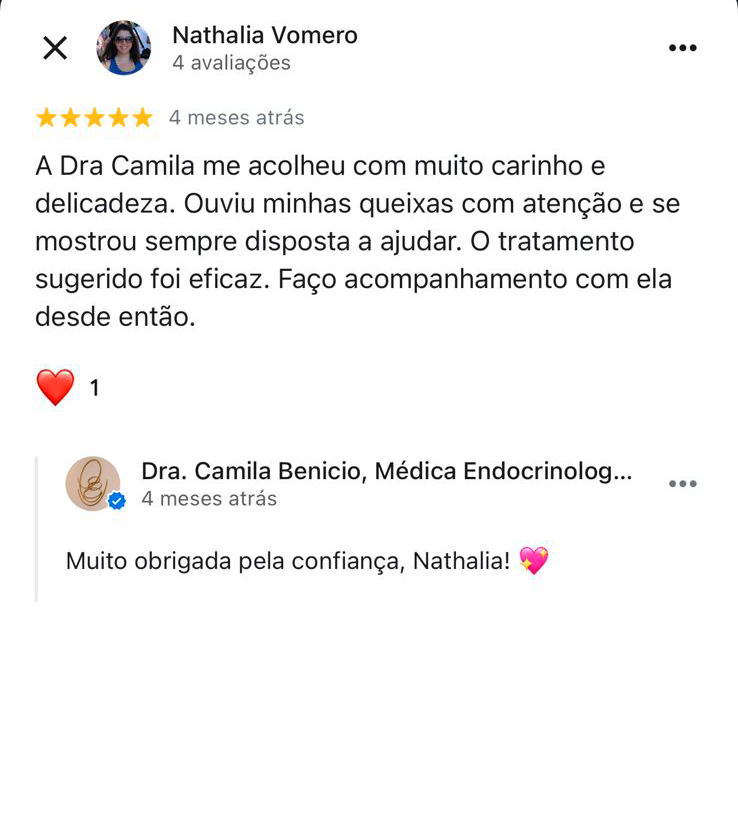738x824 pixels.
Task: Open Dra. Camila Benicio's logo avatar
Action: (93, 483)
